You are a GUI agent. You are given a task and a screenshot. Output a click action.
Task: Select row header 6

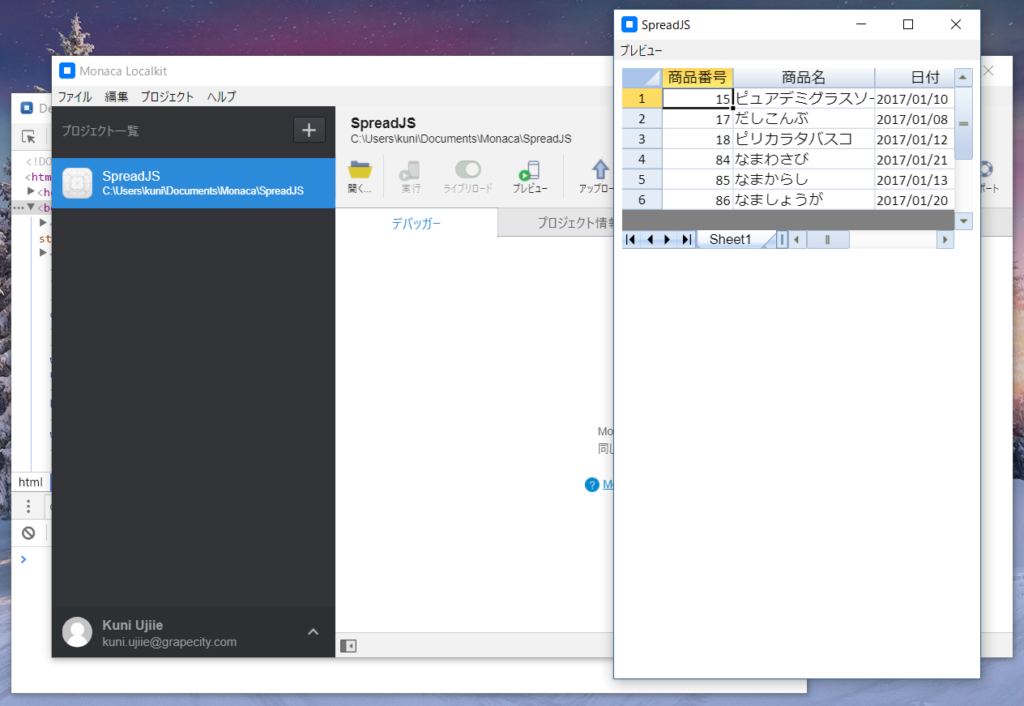click(642, 200)
